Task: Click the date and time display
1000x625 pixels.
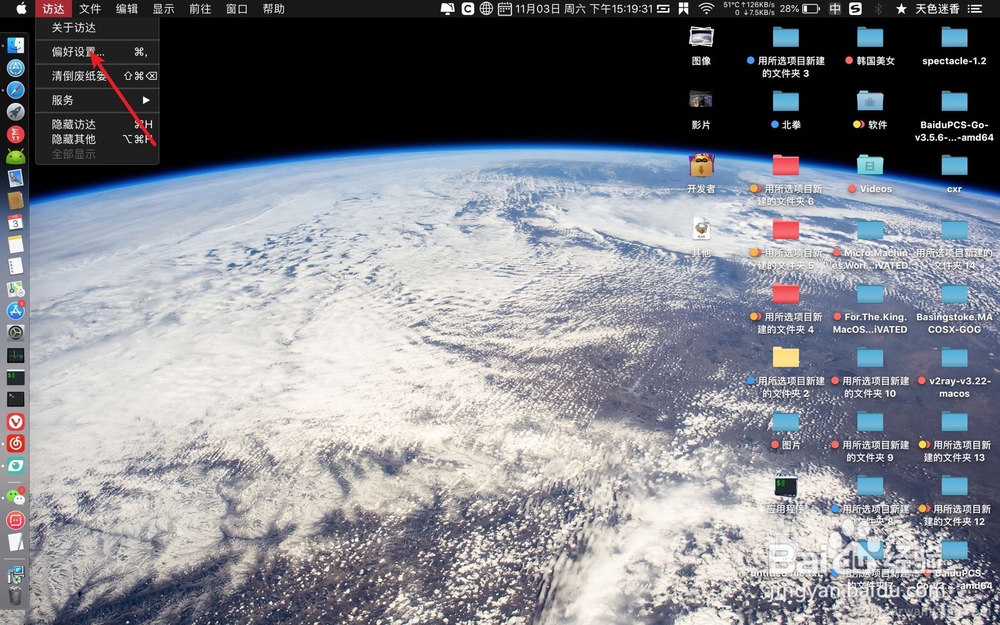Action: point(584,8)
